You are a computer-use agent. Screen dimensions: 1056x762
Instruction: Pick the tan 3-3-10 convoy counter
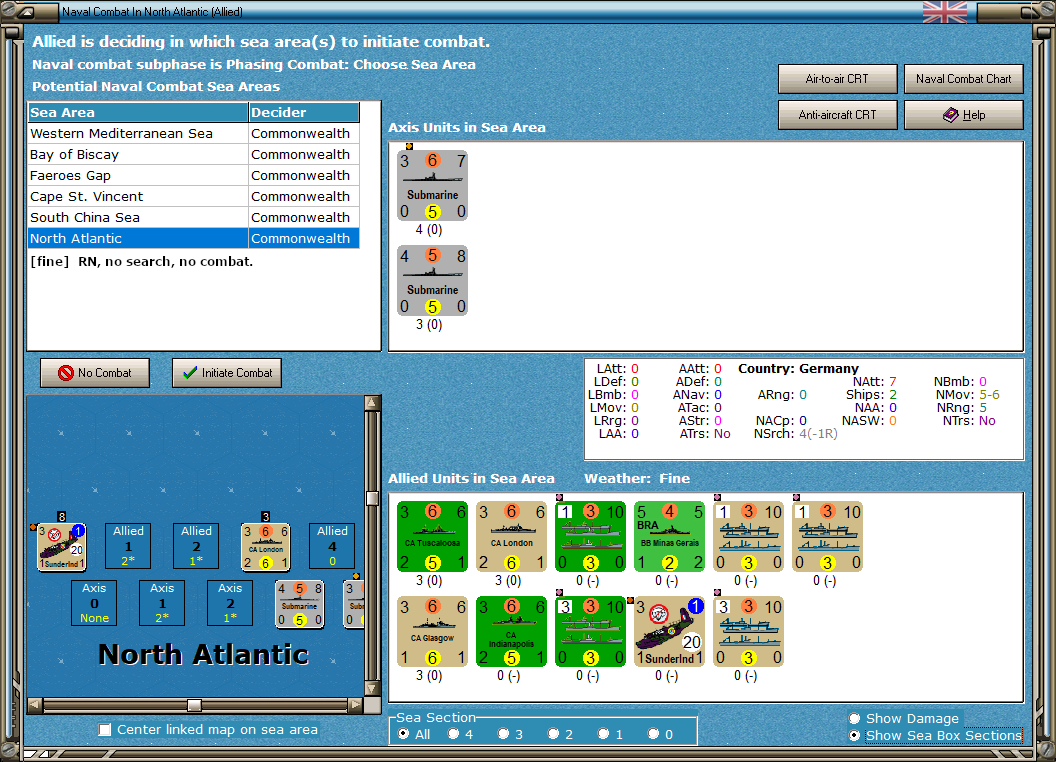pyautogui.click(x=748, y=631)
